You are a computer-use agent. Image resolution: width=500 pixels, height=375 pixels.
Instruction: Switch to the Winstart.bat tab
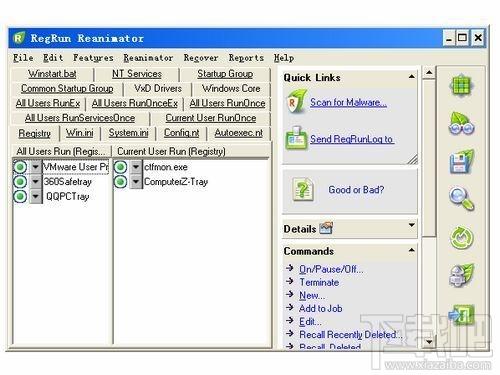(x=52, y=74)
